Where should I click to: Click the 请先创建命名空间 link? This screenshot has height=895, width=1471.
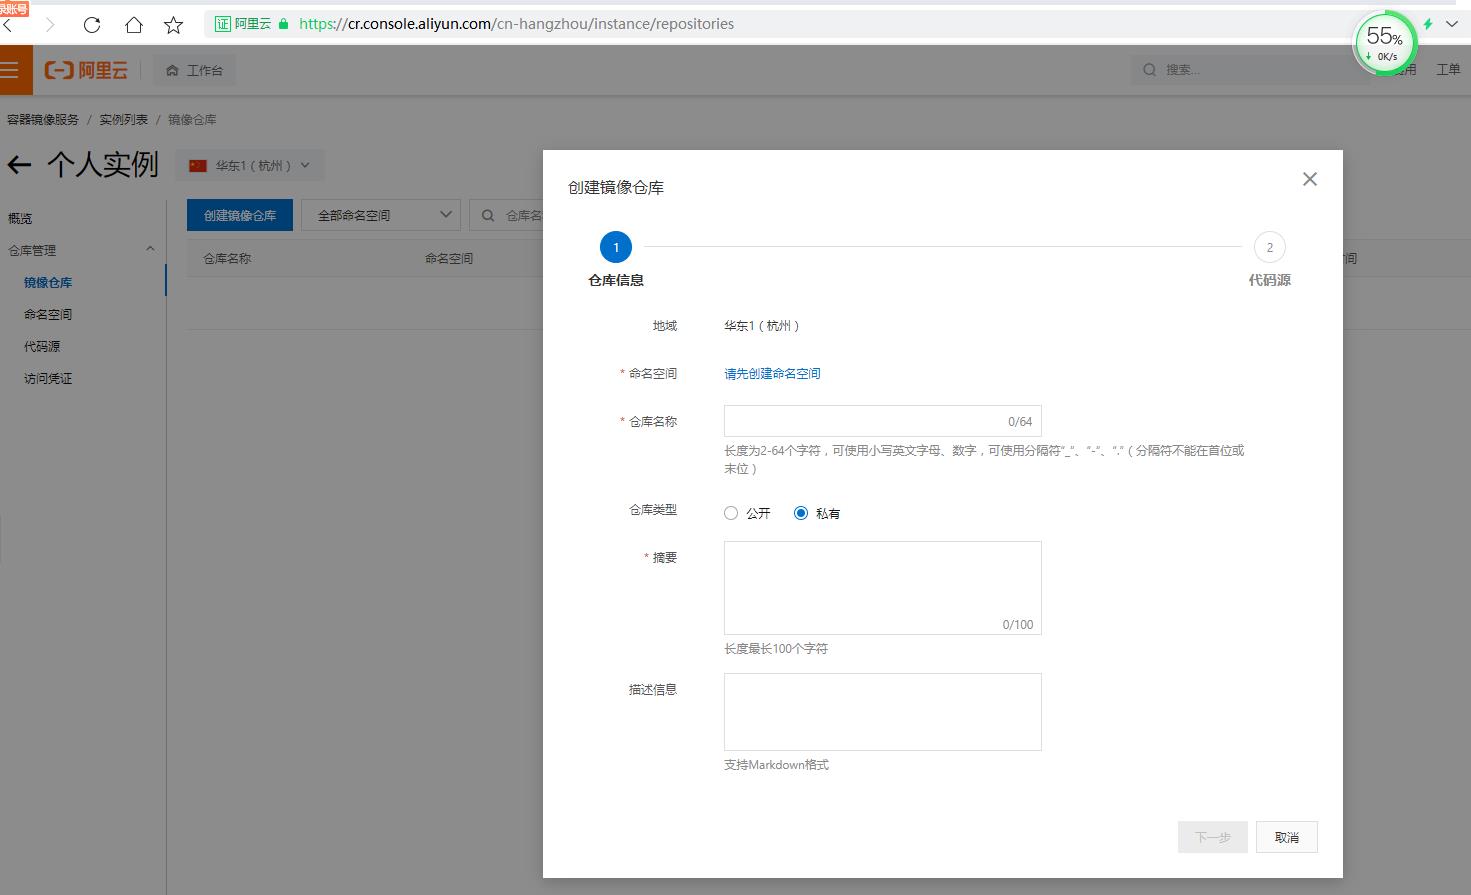point(772,373)
